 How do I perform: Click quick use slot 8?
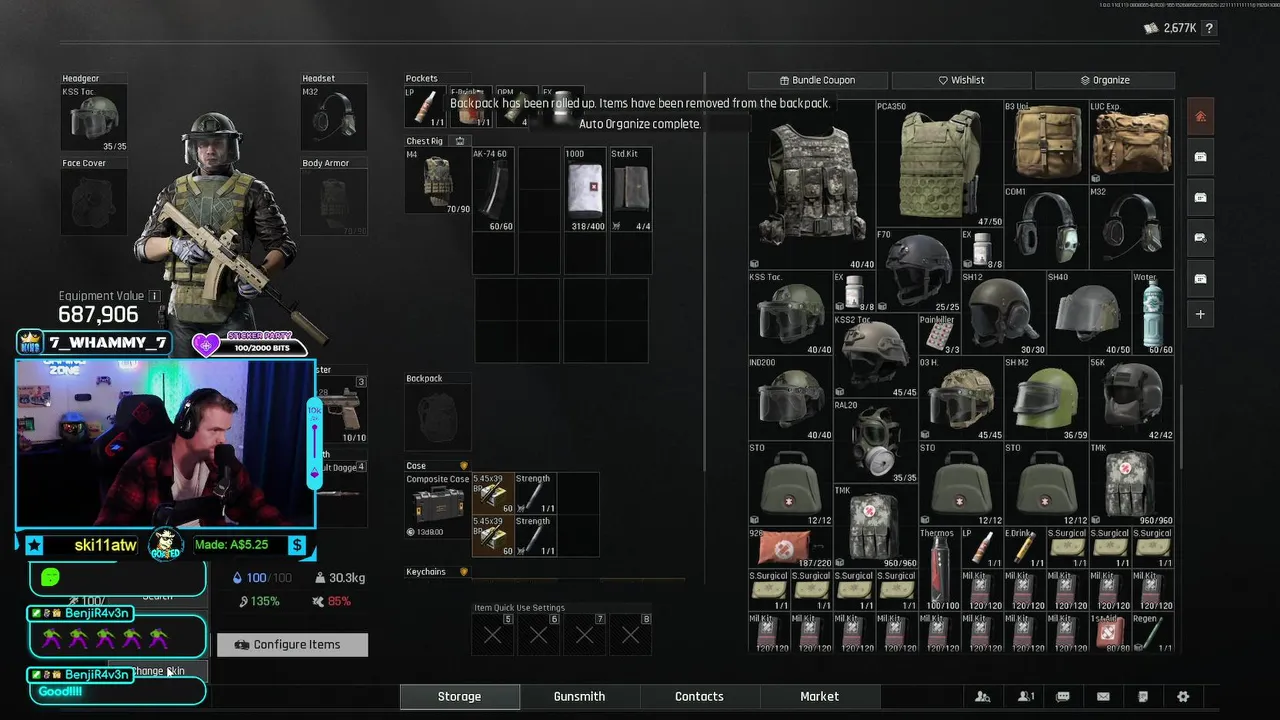[x=631, y=634]
